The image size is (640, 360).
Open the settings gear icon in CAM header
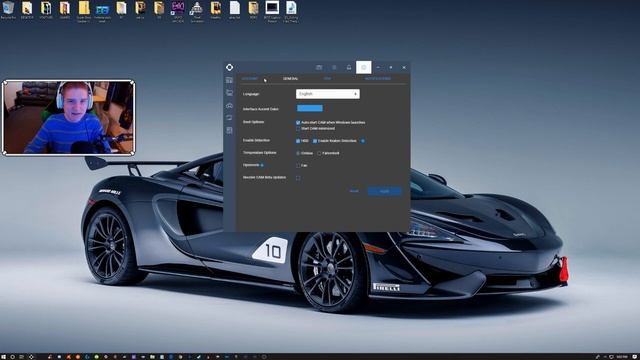[x=363, y=67]
